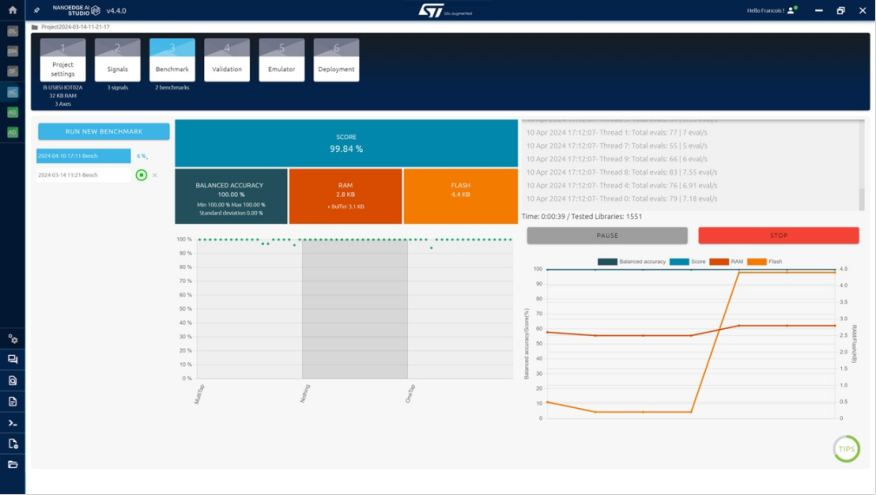This screenshot has height=495, width=876.
Task: Select the nC project sidebar icon
Action: [12, 92]
